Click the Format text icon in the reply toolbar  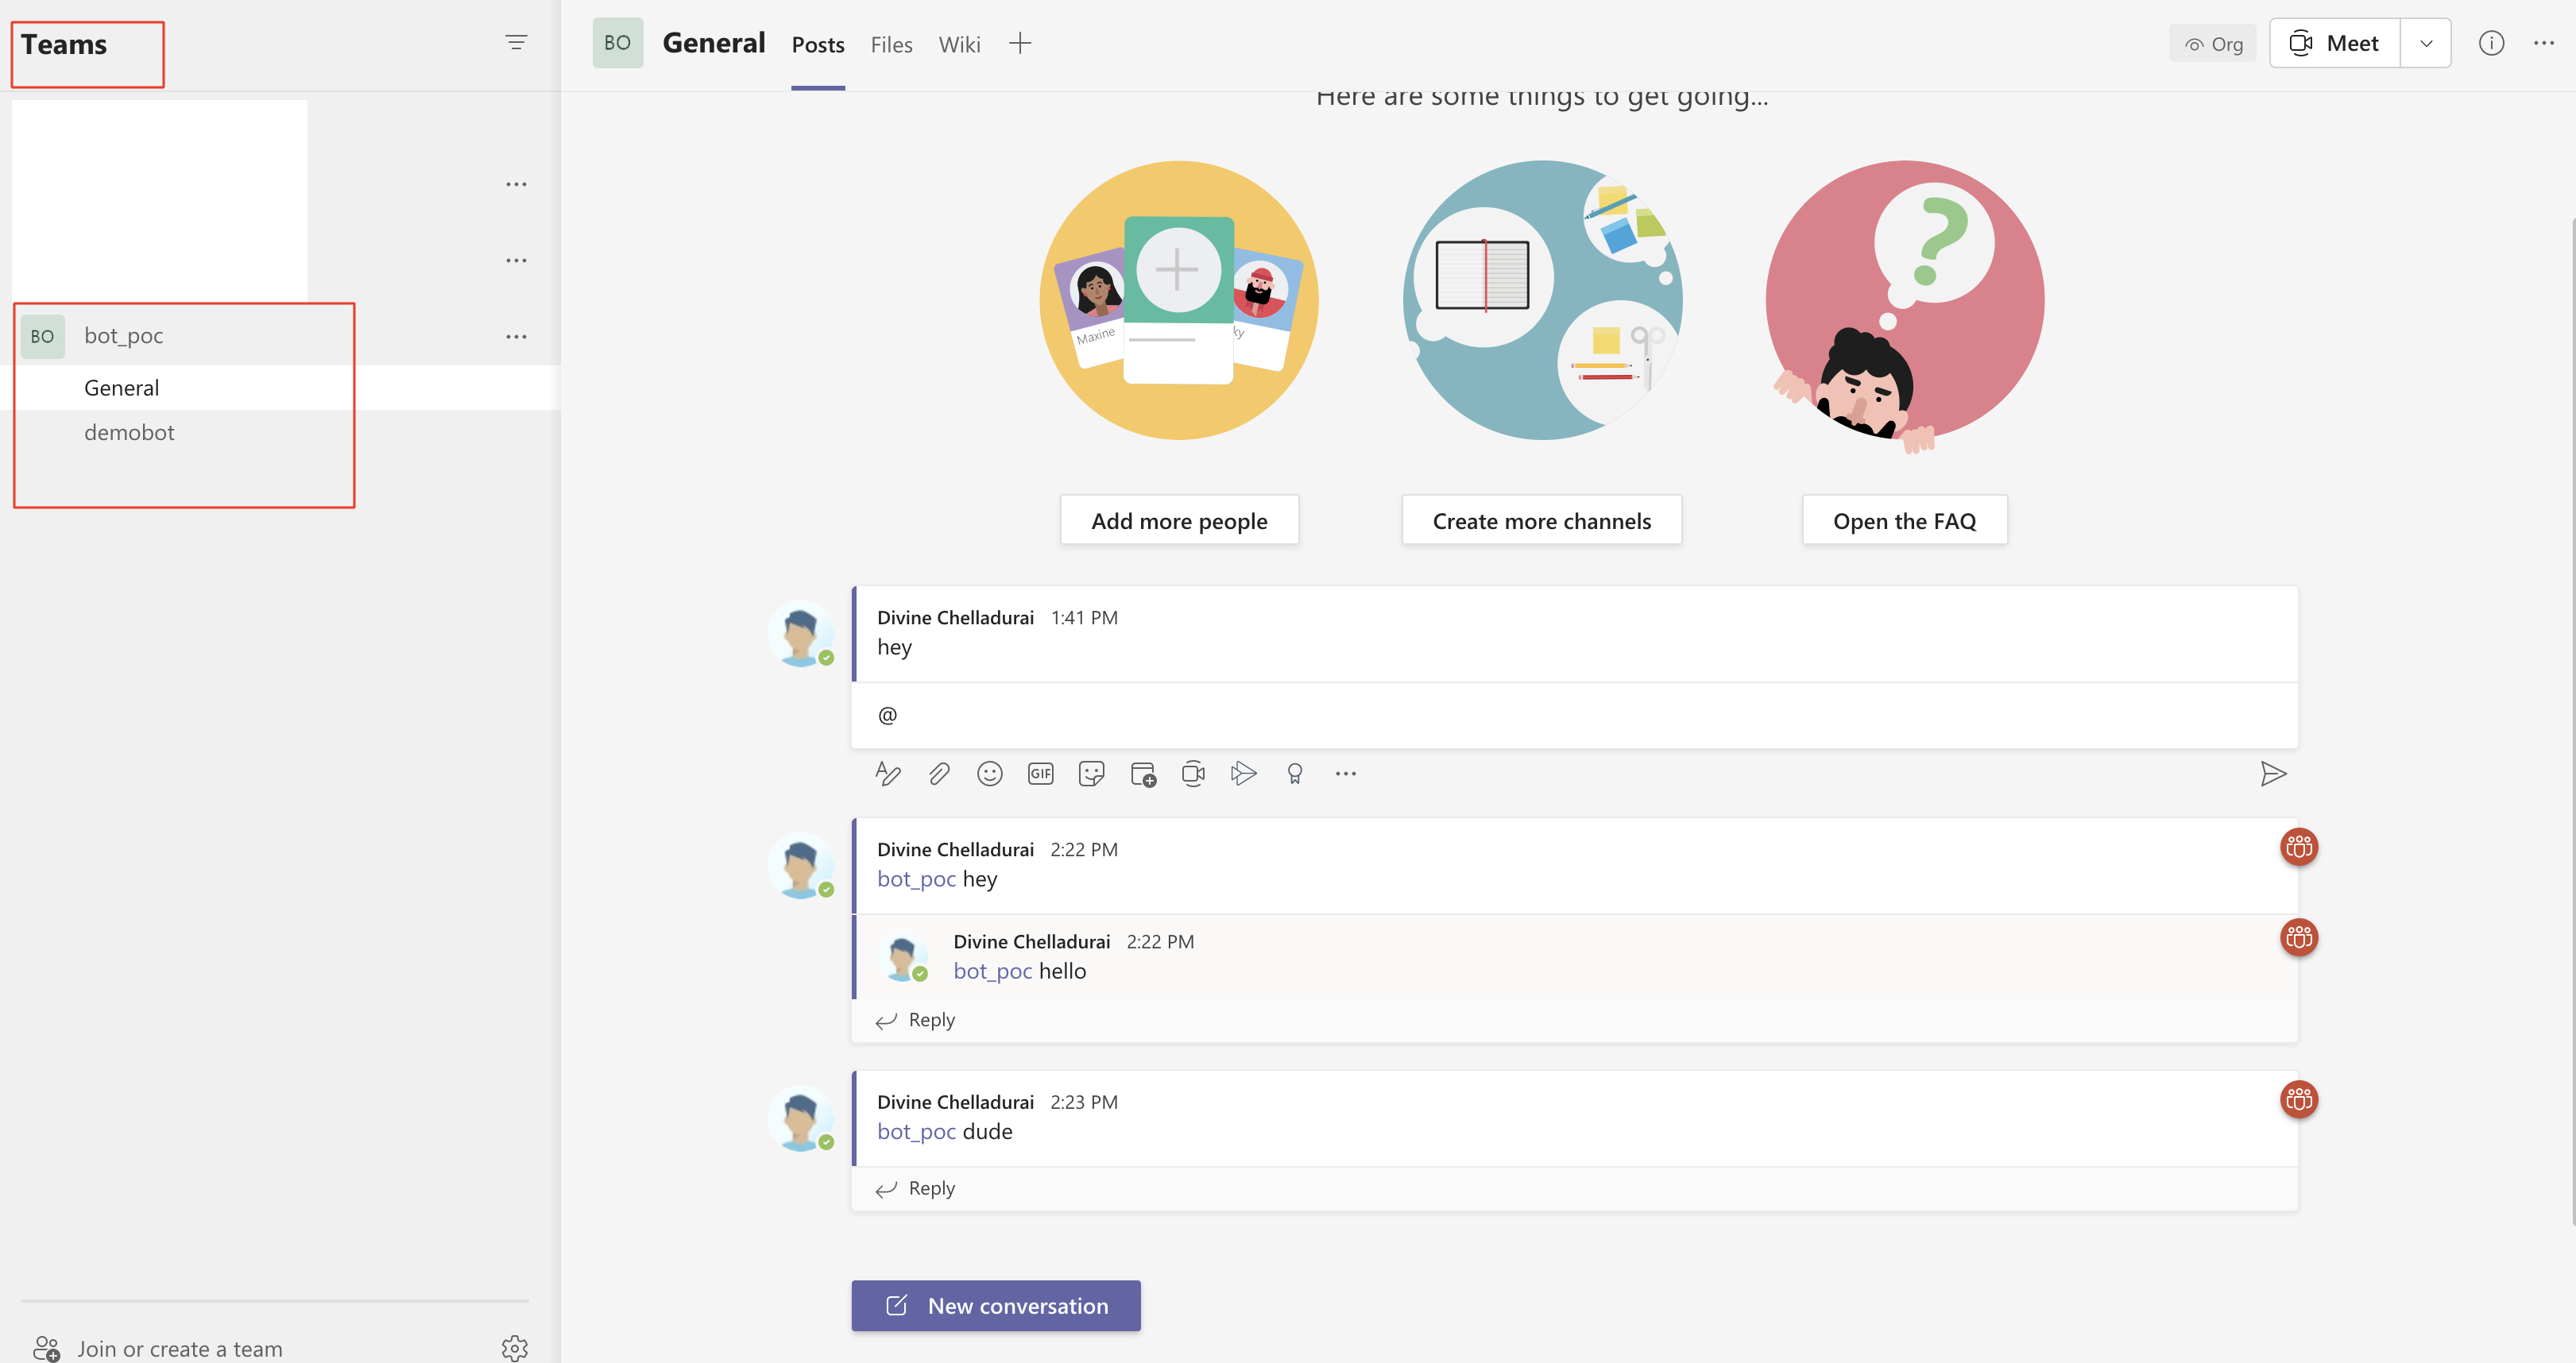pos(887,773)
